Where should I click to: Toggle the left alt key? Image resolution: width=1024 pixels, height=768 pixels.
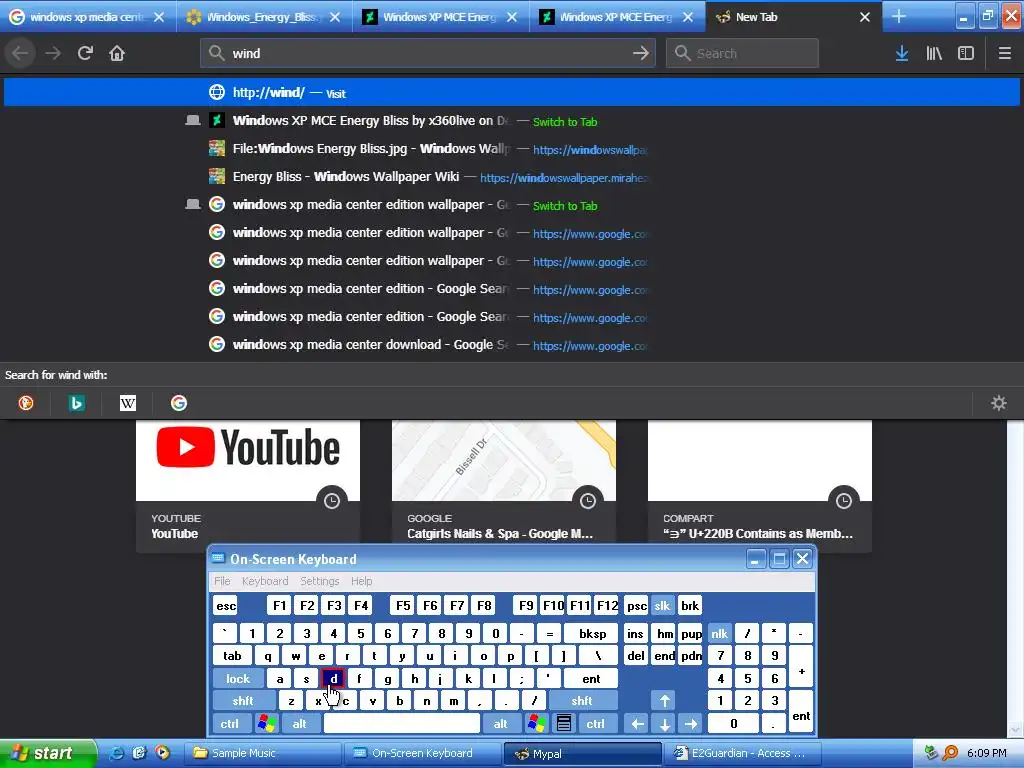tap(299, 724)
